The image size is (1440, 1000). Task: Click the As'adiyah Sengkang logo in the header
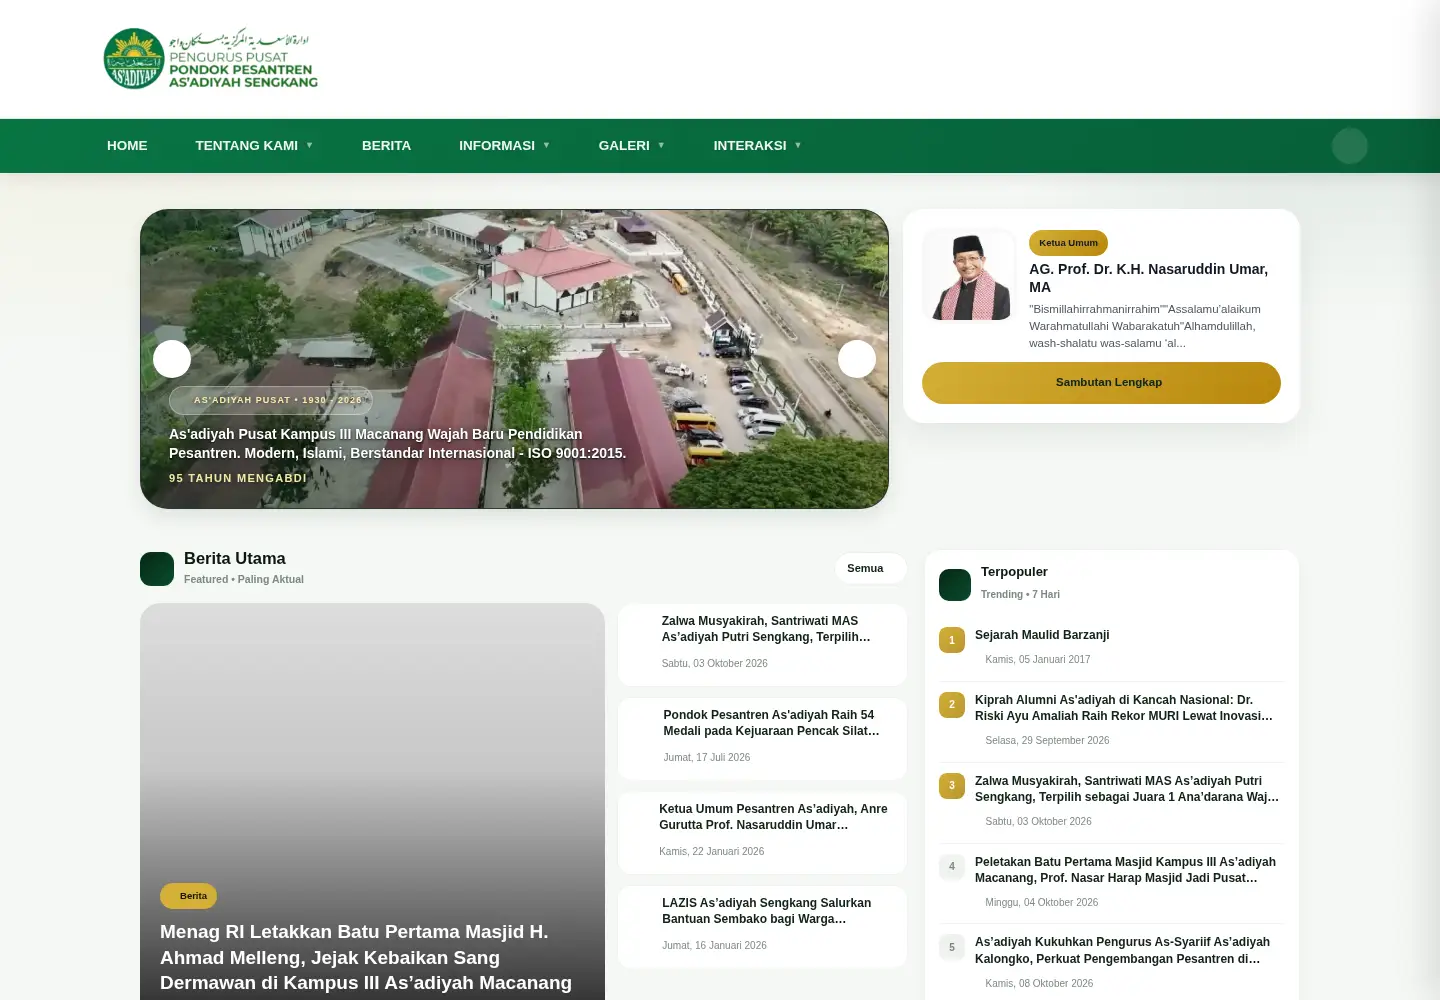211,59
